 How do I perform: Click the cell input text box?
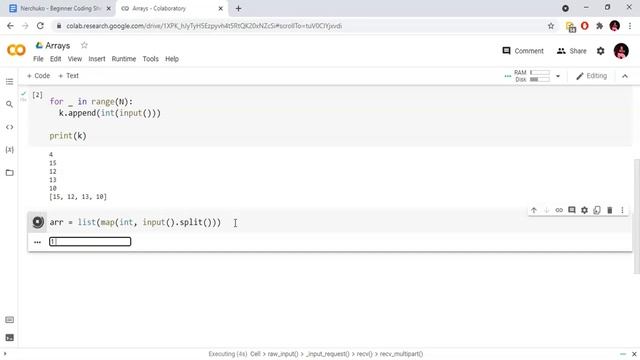coord(90,242)
